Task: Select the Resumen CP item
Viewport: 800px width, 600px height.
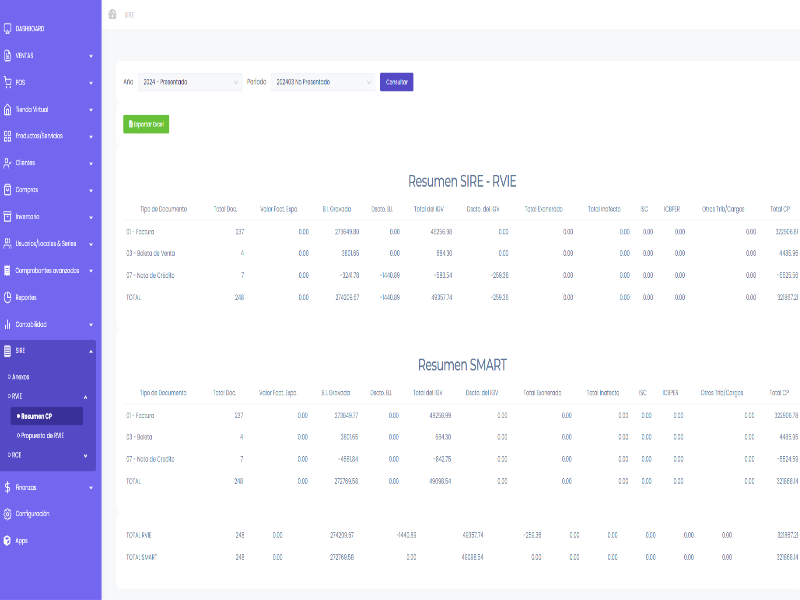Action: 46,416
